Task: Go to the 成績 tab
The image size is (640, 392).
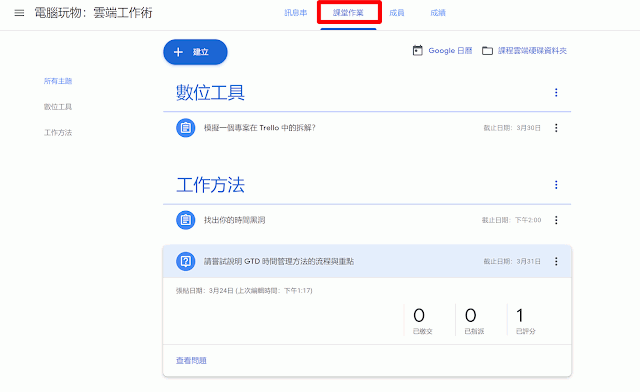Action: (438, 13)
